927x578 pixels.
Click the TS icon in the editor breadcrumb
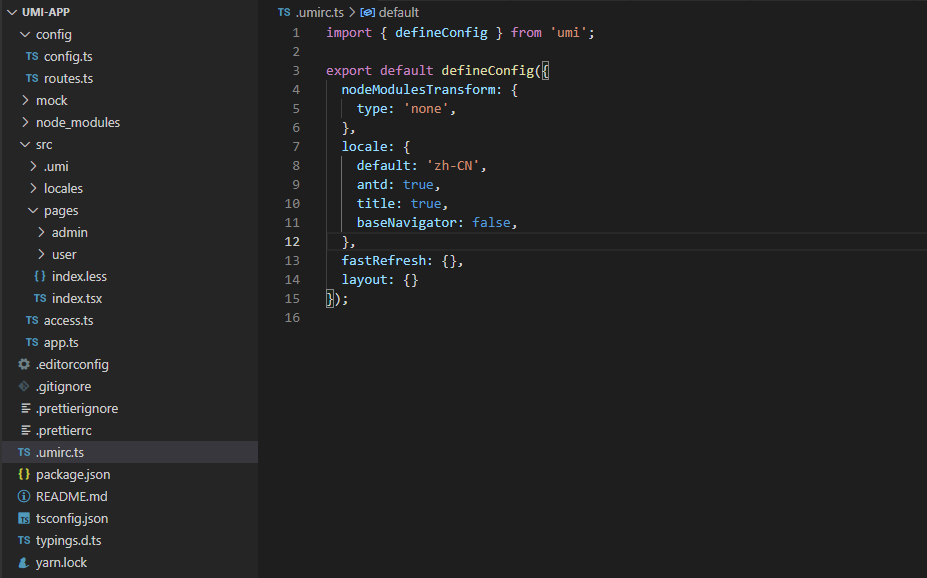coord(284,12)
